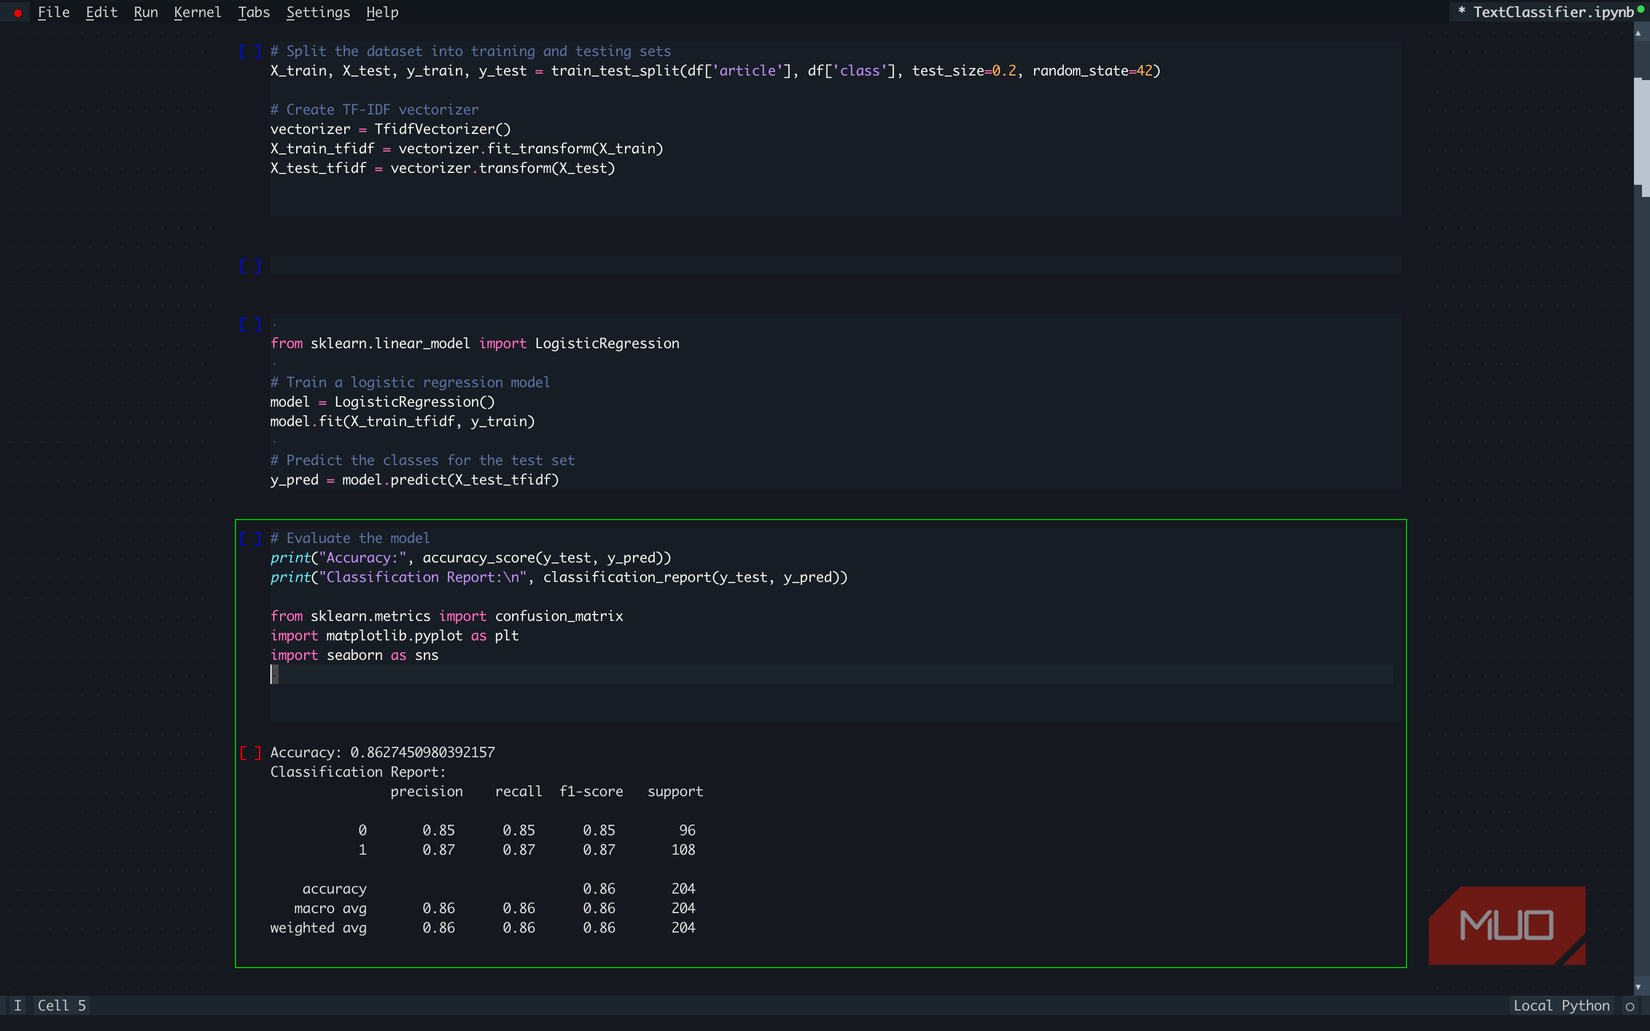Screen dimensions: 1650x1031
Task: Click the red output prompt bracket beside Accuracy
Action: pos(250,752)
